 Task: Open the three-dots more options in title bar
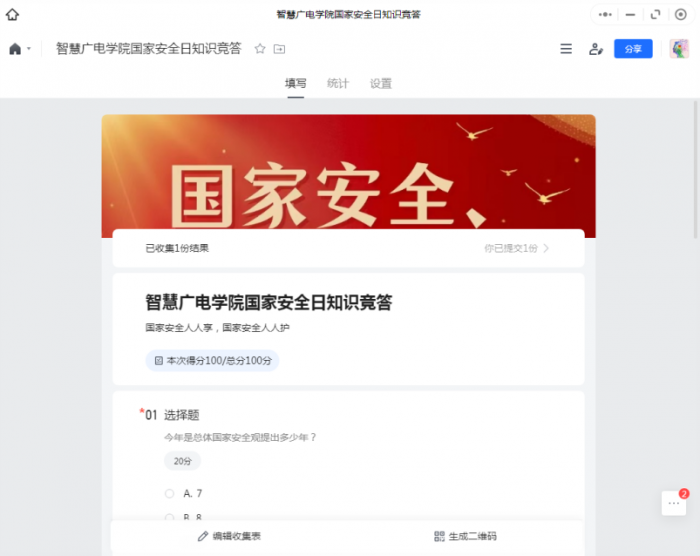[x=605, y=15]
